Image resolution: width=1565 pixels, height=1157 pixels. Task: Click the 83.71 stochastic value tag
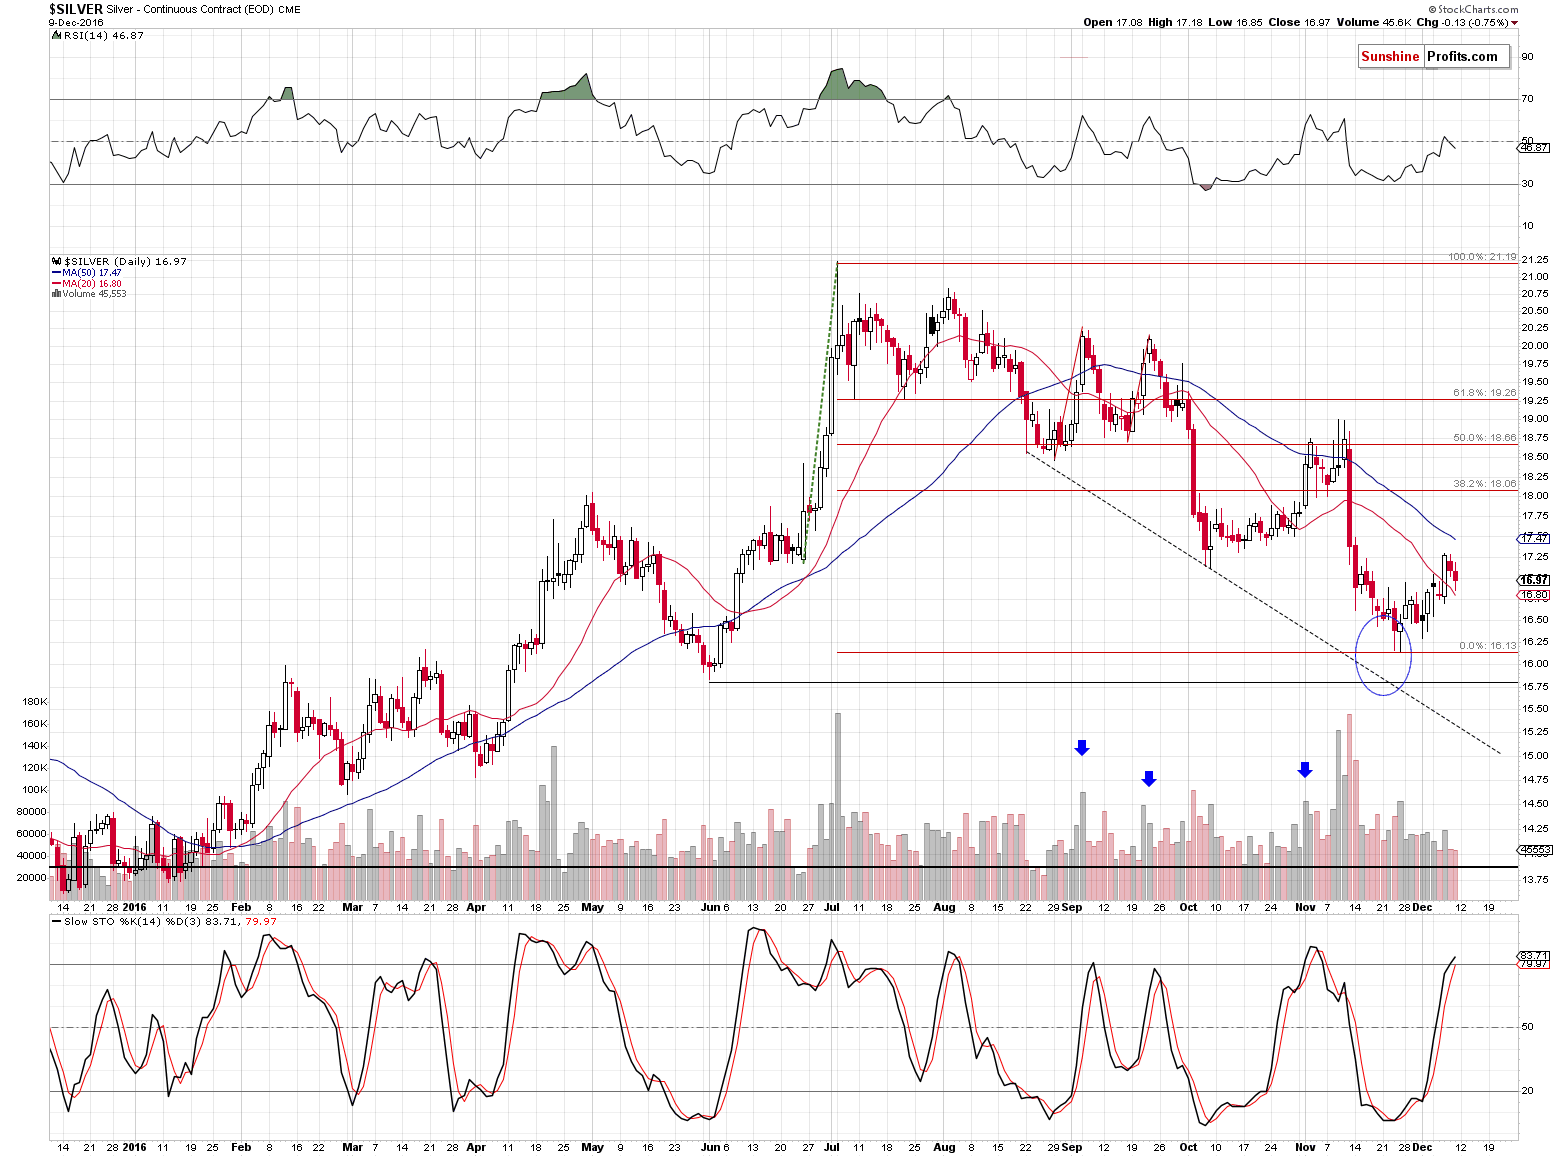tap(1533, 956)
